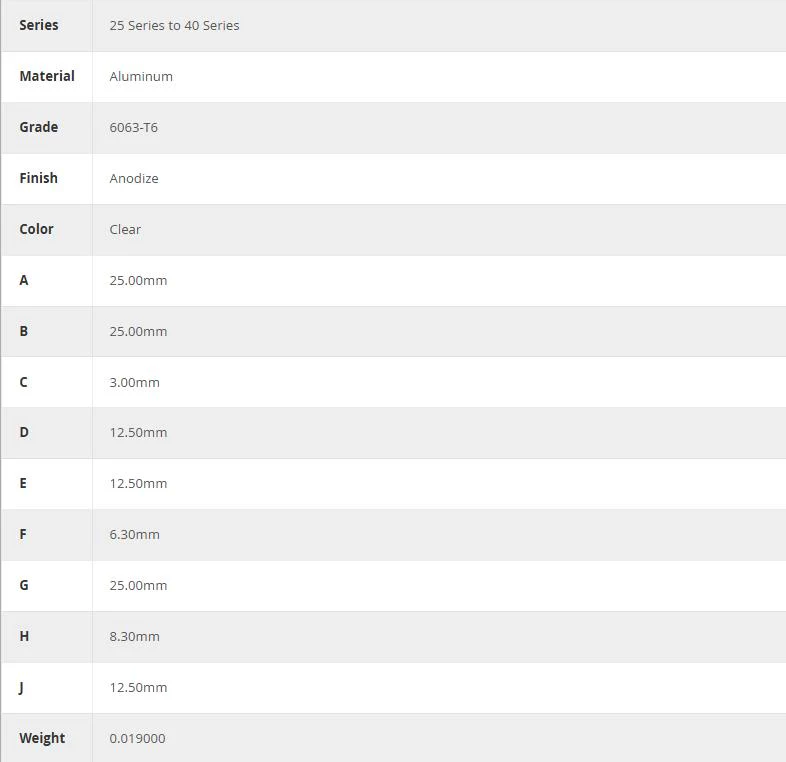The width and height of the screenshot is (786, 762).
Task: Select the 8.30mm value for H
Action: (134, 637)
